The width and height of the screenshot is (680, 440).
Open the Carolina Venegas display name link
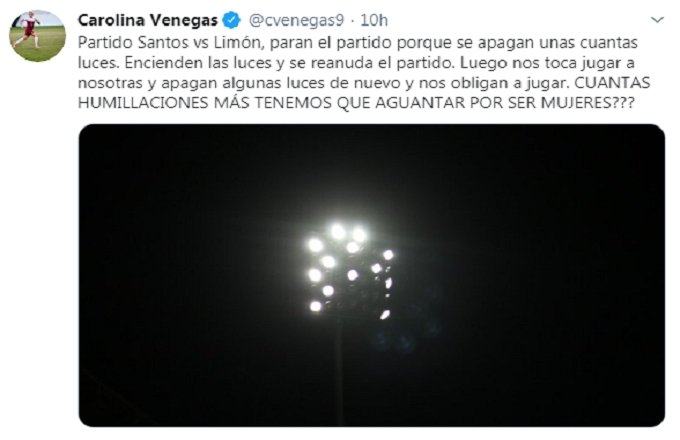click(x=147, y=20)
